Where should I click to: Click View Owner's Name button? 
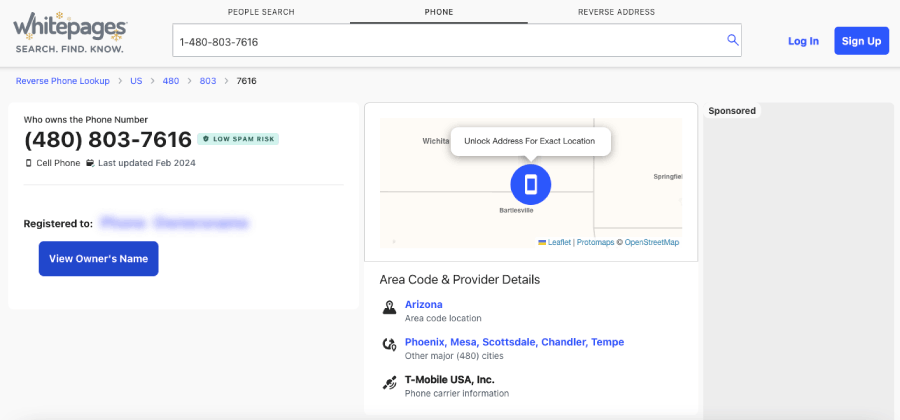click(99, 259)
